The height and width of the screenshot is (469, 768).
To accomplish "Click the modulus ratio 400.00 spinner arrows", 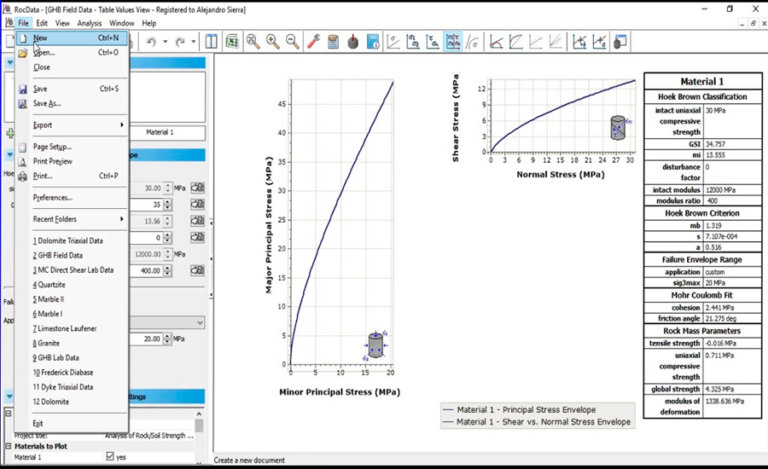I will pyautogui.click(x=168, y=270).
